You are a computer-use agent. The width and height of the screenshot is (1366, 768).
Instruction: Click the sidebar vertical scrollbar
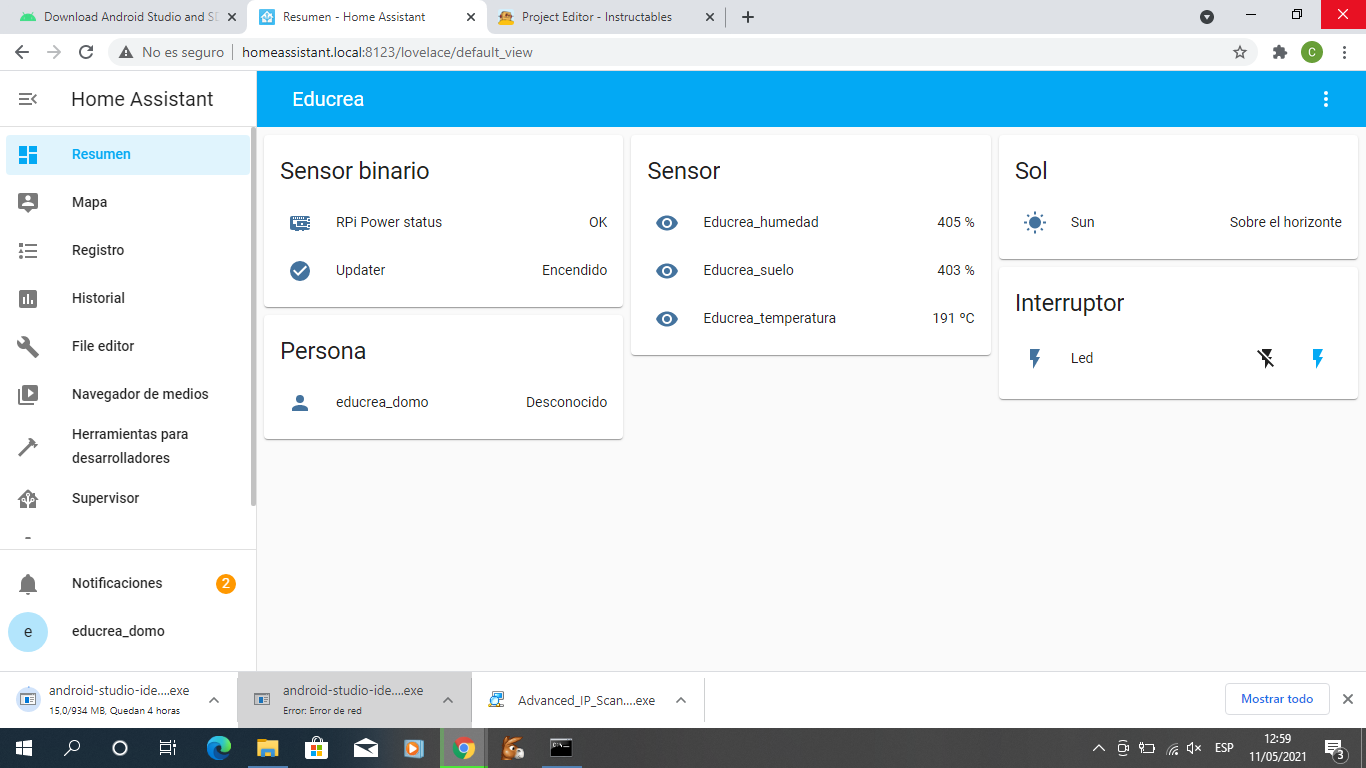tap(253, 318)
